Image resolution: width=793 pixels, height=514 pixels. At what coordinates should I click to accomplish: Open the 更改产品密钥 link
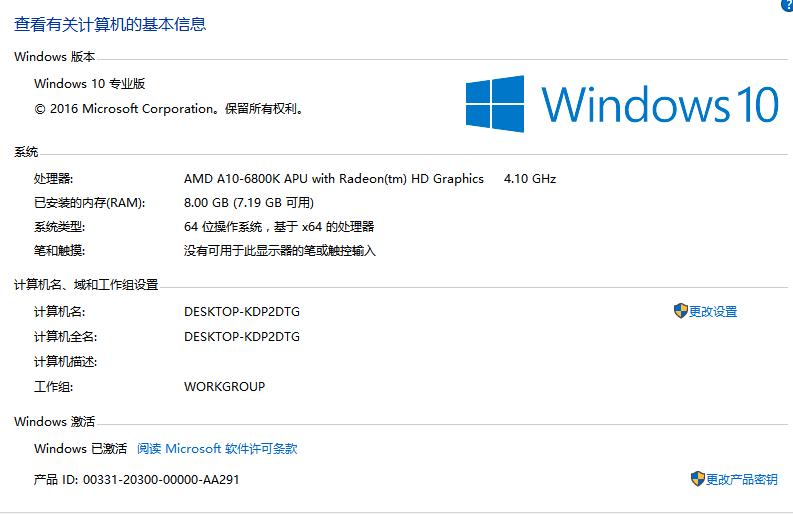click(741, 480)
